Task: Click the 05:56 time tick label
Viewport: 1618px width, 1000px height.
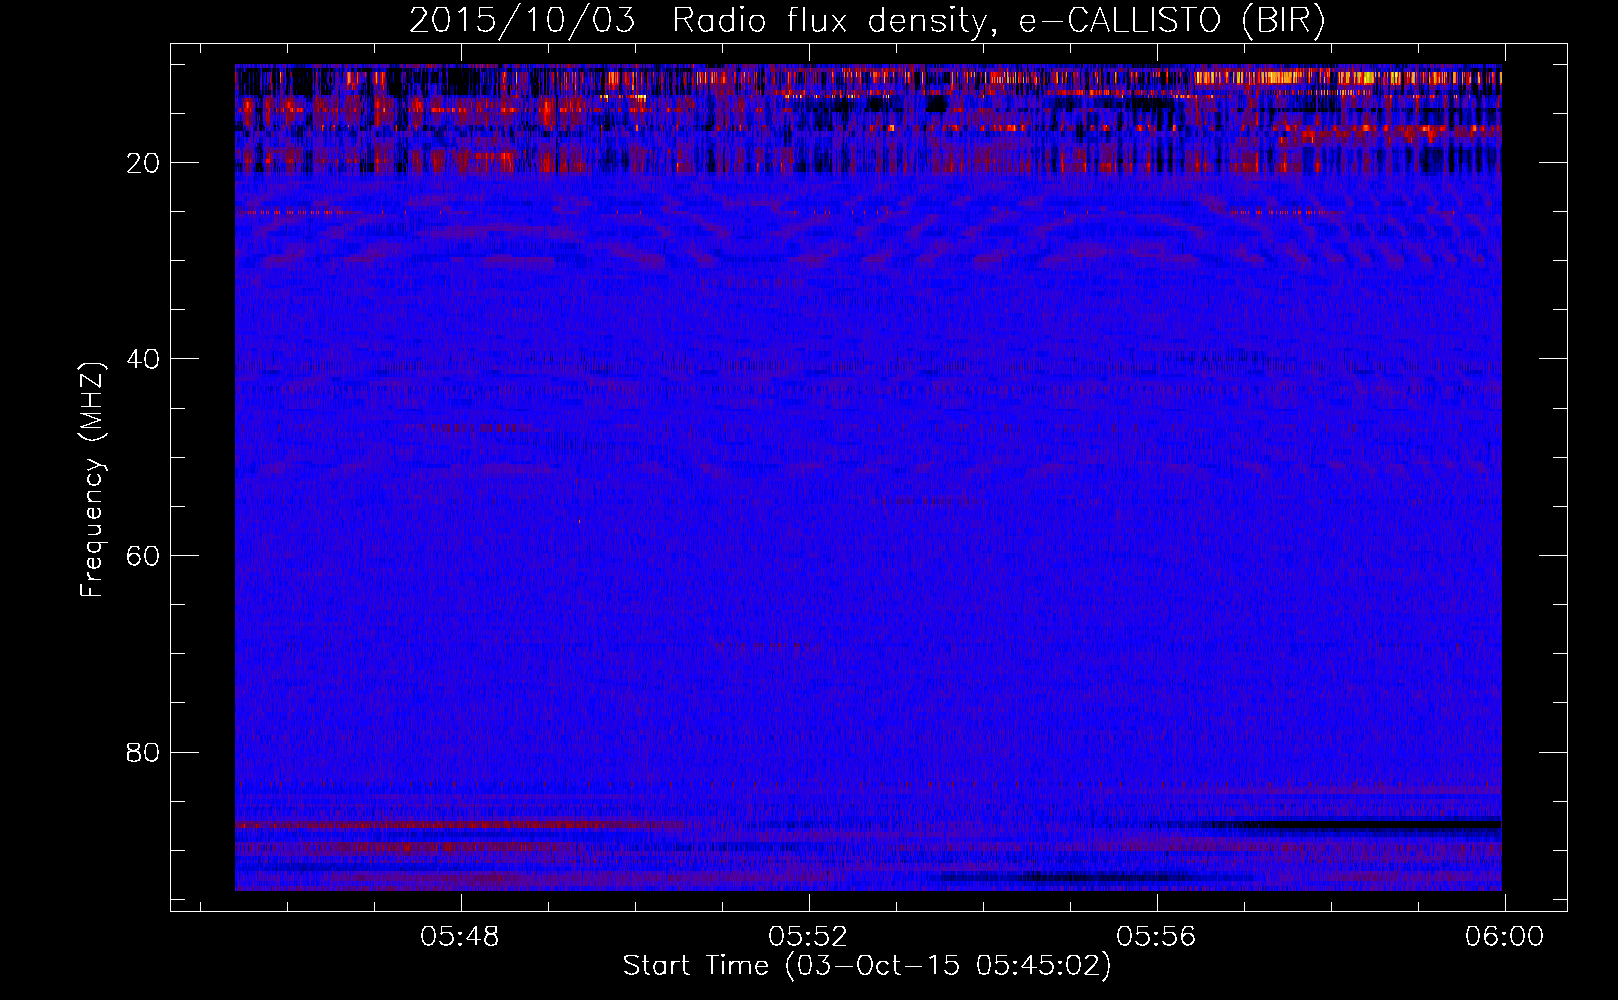Action: click(x=1156, y=937)
